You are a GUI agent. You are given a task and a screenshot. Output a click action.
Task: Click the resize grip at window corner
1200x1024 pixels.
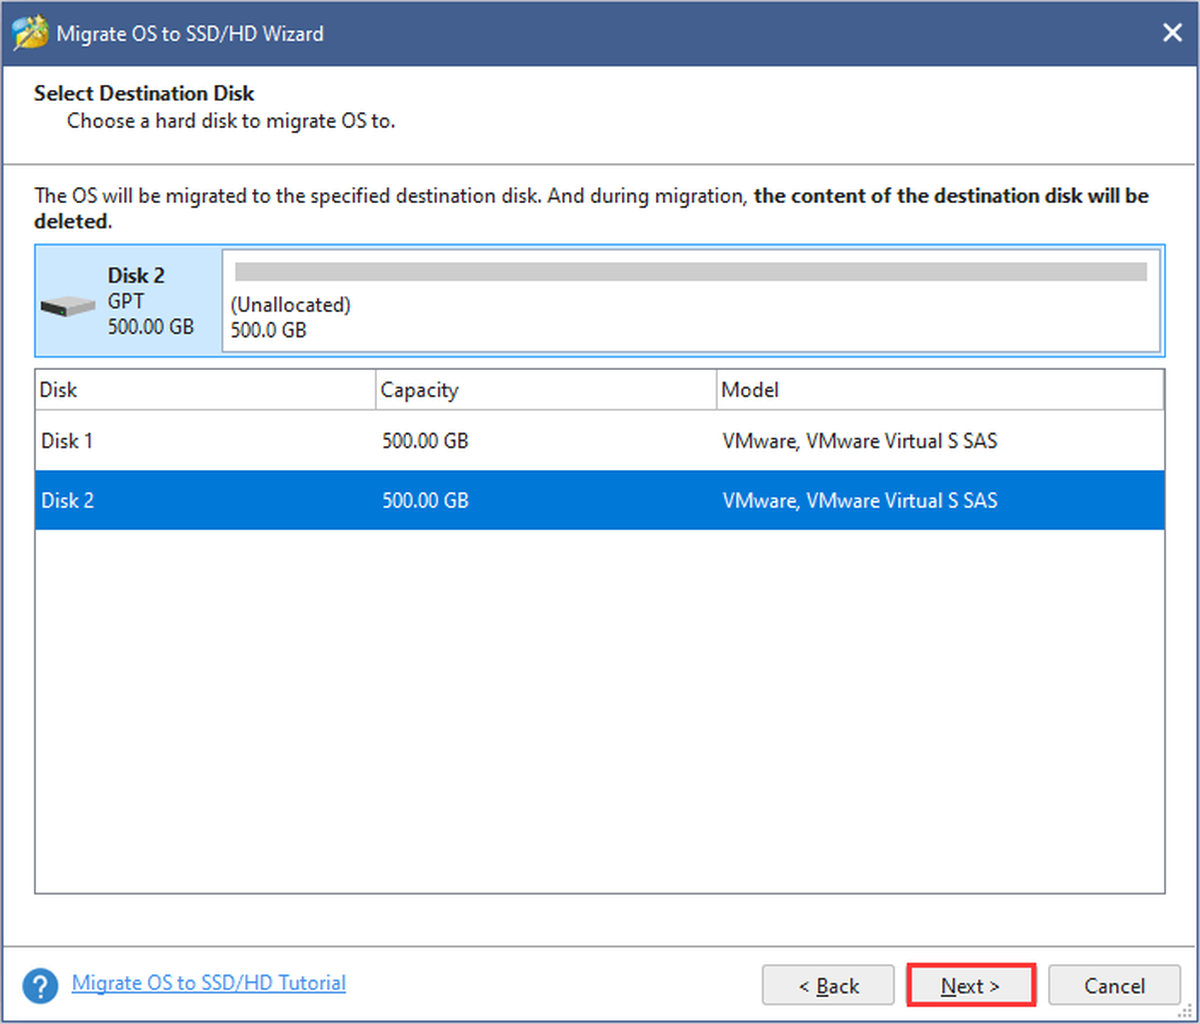(x=1187, y=1011)
